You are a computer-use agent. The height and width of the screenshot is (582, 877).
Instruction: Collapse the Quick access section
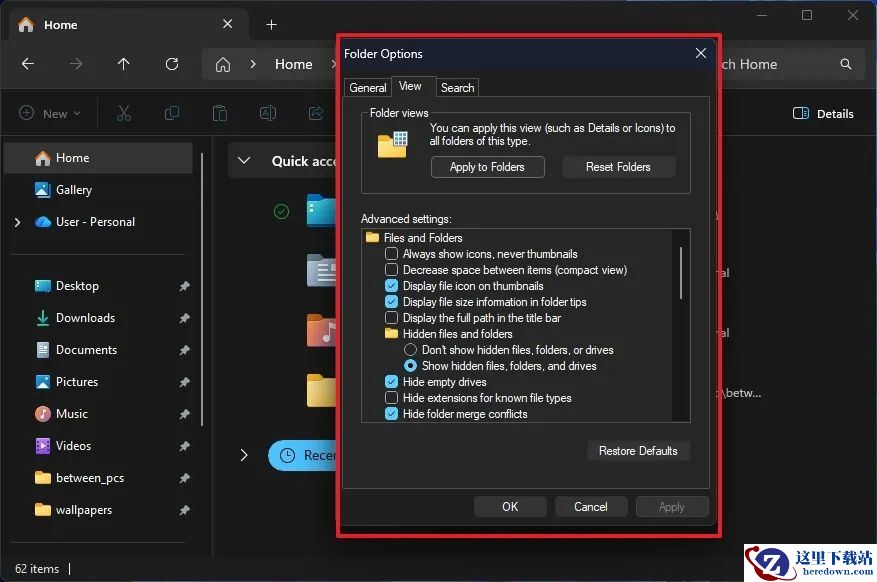coord(243,161)
